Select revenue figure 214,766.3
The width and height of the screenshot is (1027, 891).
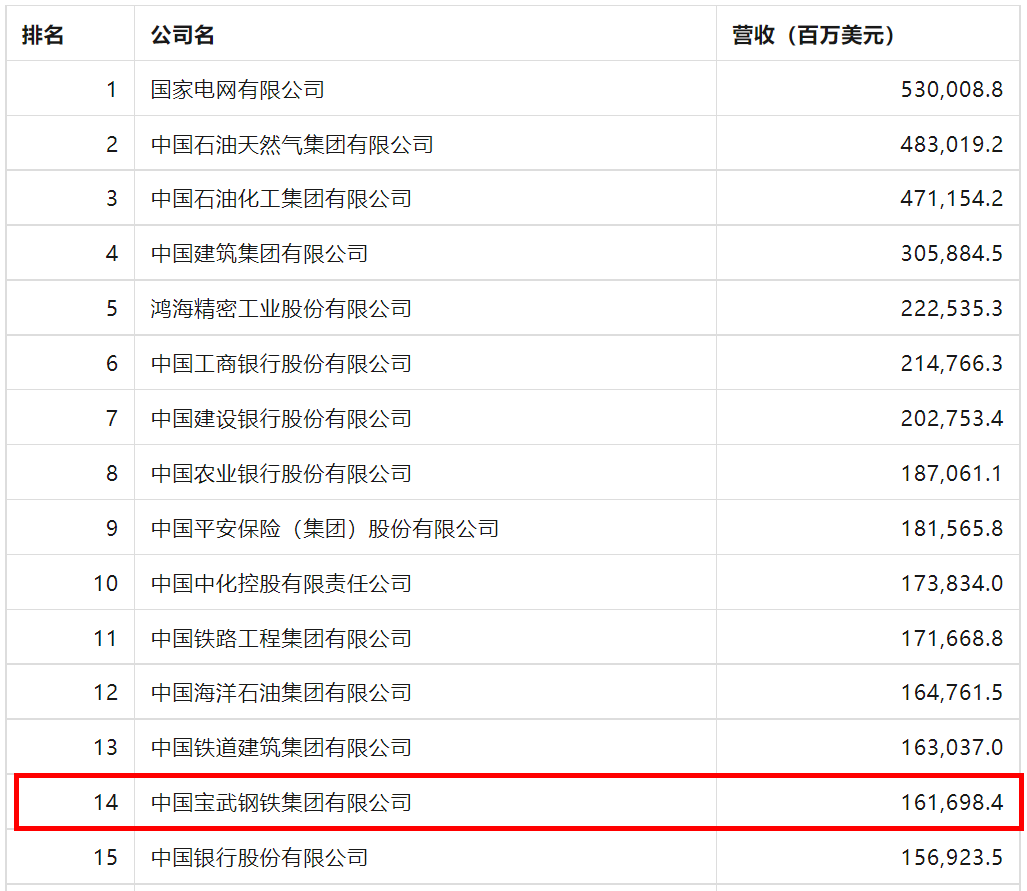(952, 364)
